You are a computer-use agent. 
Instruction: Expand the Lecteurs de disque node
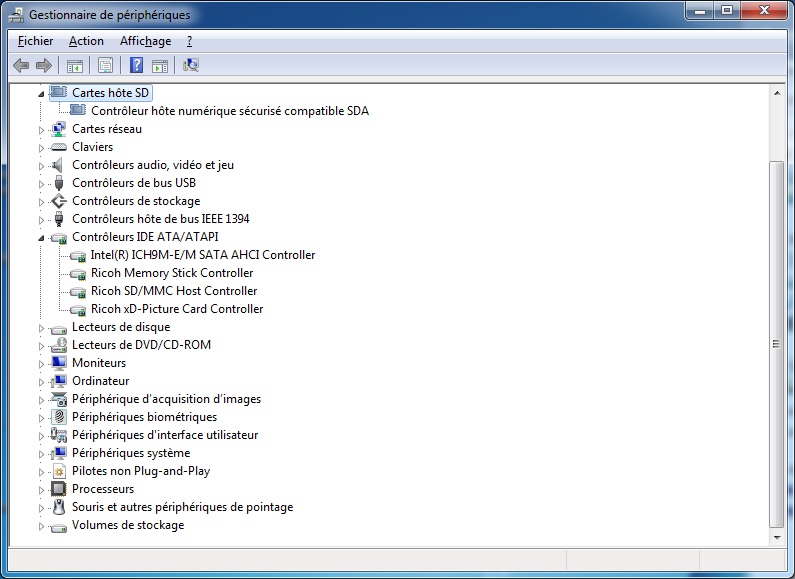pos(42,328)
